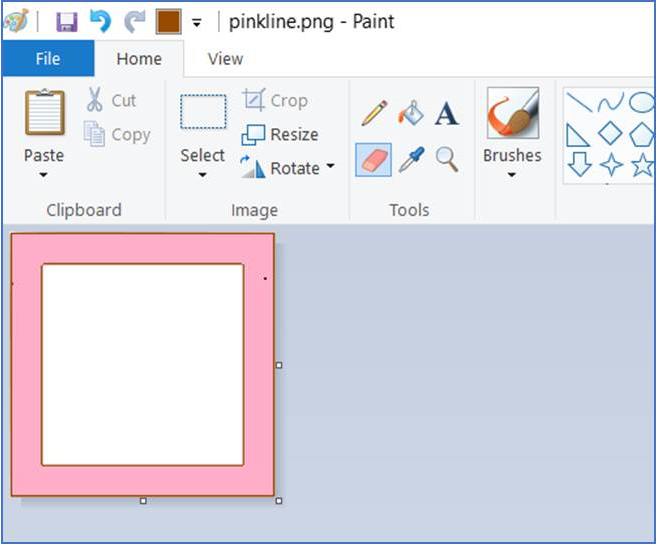Select the Color picker eyedropper tool
Image resolution: width=657 pixels, height=545 pixels.
pos(411,159)
